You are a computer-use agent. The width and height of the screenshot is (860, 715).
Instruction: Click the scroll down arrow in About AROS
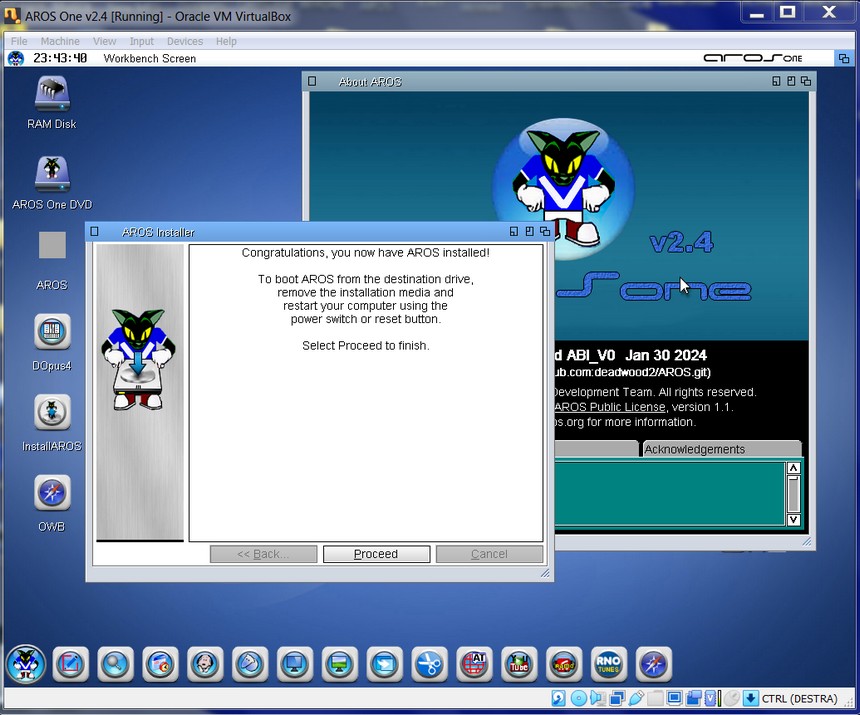793,520
